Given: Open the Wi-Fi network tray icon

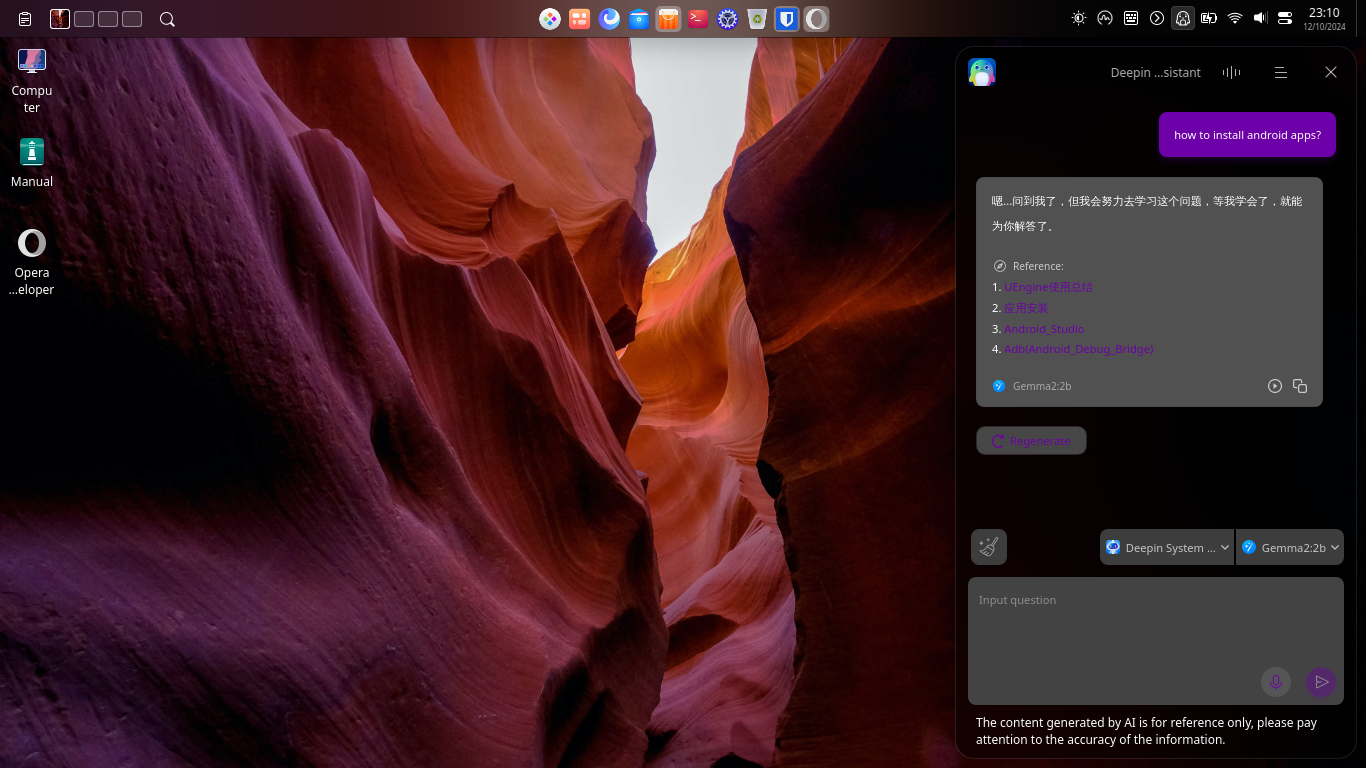Looking at the screenshot, I should 1235,18.
